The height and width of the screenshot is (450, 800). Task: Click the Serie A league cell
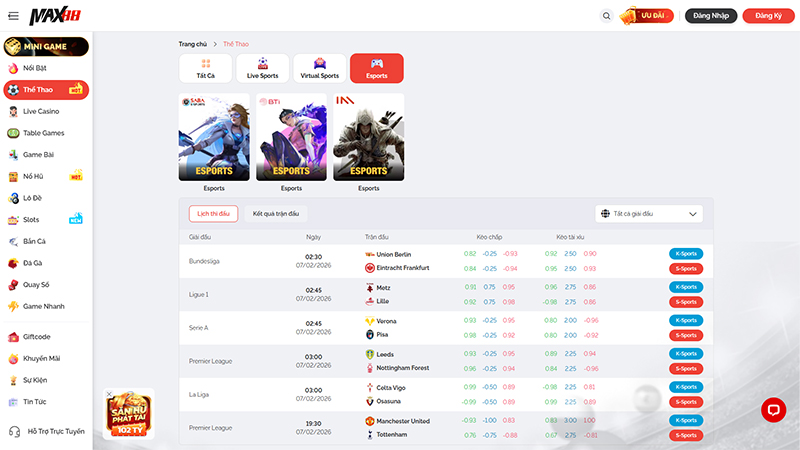click(198, 328)
